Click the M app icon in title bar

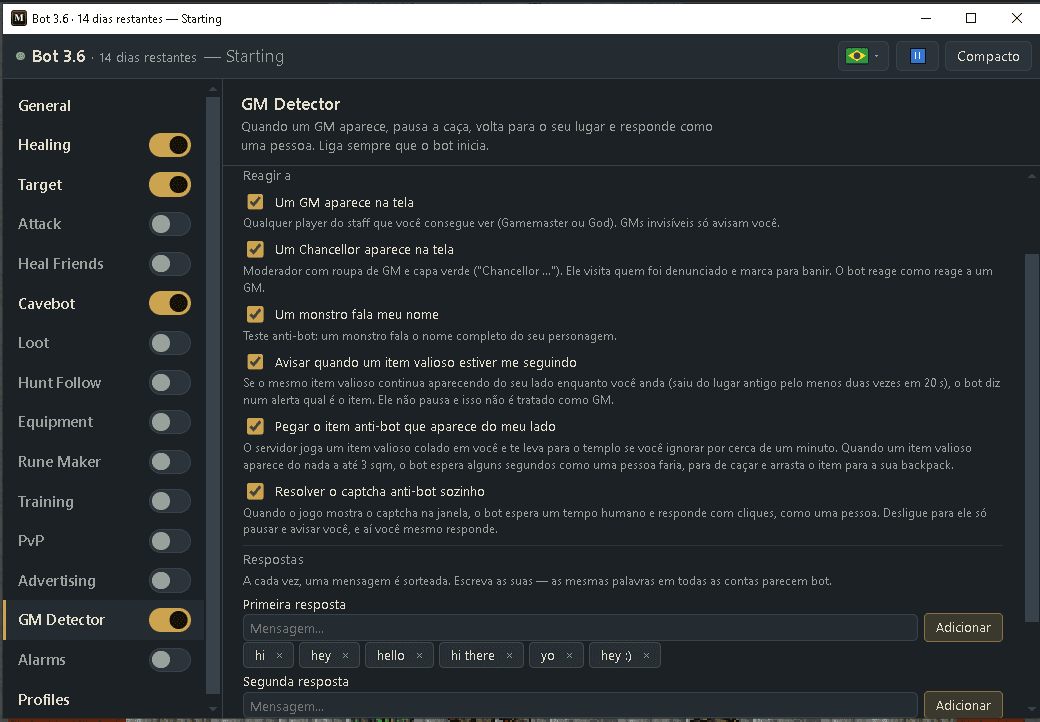19,19
